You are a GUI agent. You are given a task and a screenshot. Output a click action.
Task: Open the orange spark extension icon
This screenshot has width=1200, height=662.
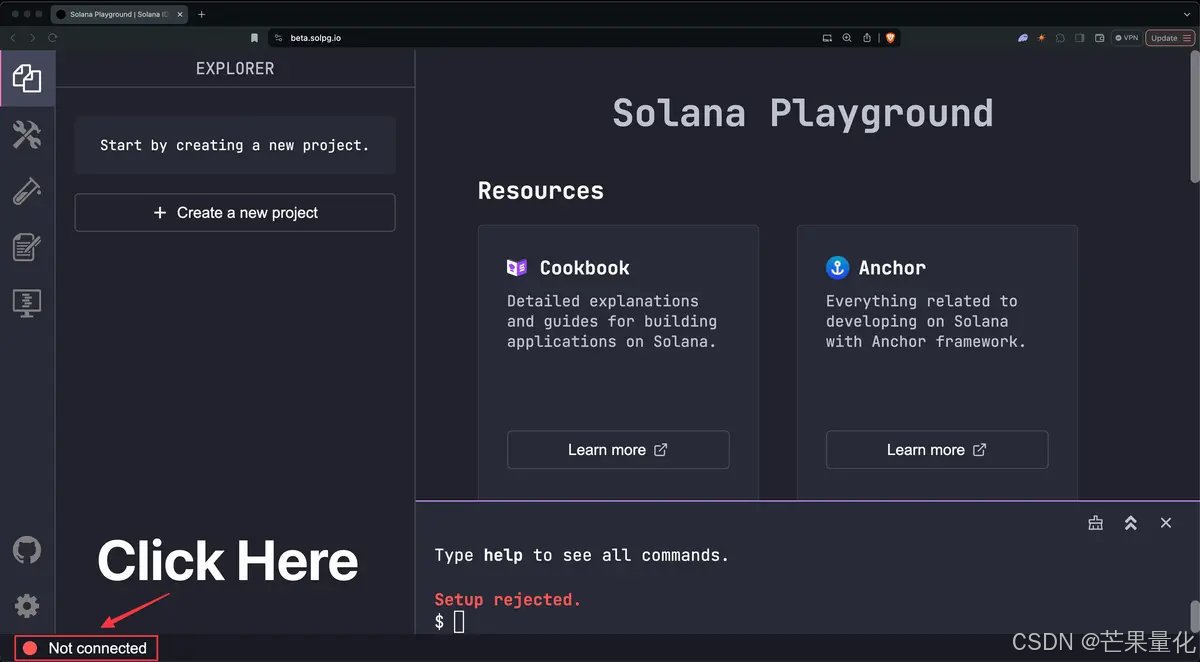coord(1042,38)
